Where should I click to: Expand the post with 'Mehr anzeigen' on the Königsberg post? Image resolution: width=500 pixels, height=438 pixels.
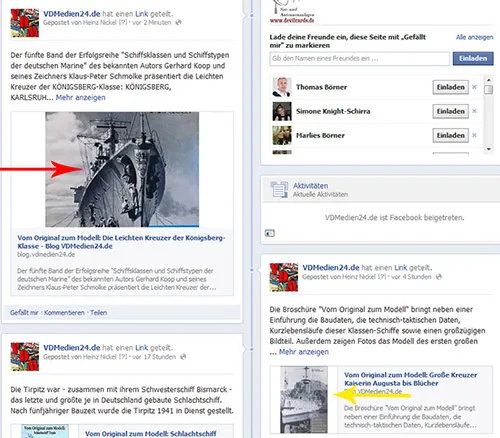(81, 98)
